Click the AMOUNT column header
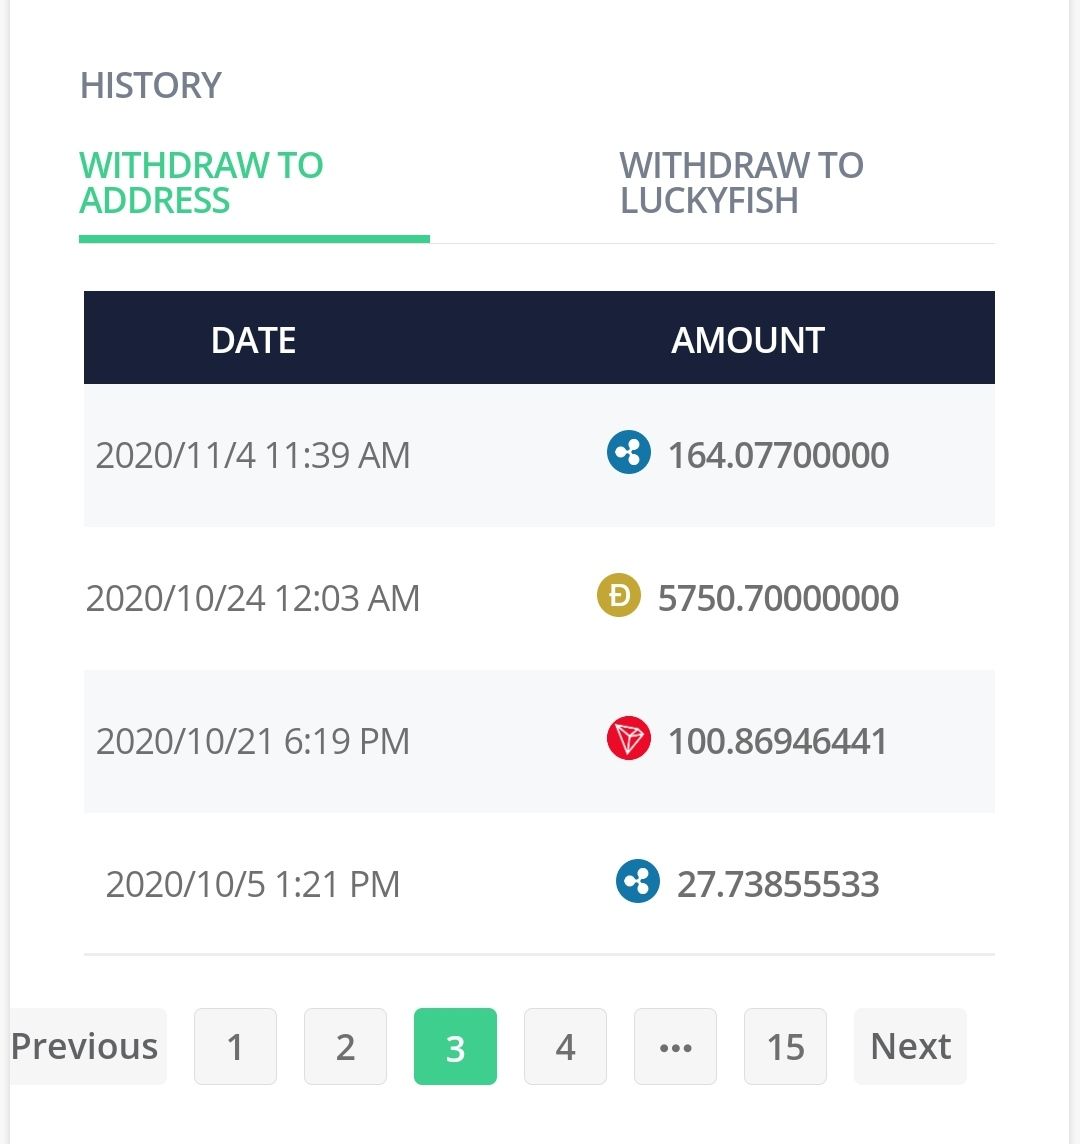This screenshot has width=1080, height=1144. (748, 340)
